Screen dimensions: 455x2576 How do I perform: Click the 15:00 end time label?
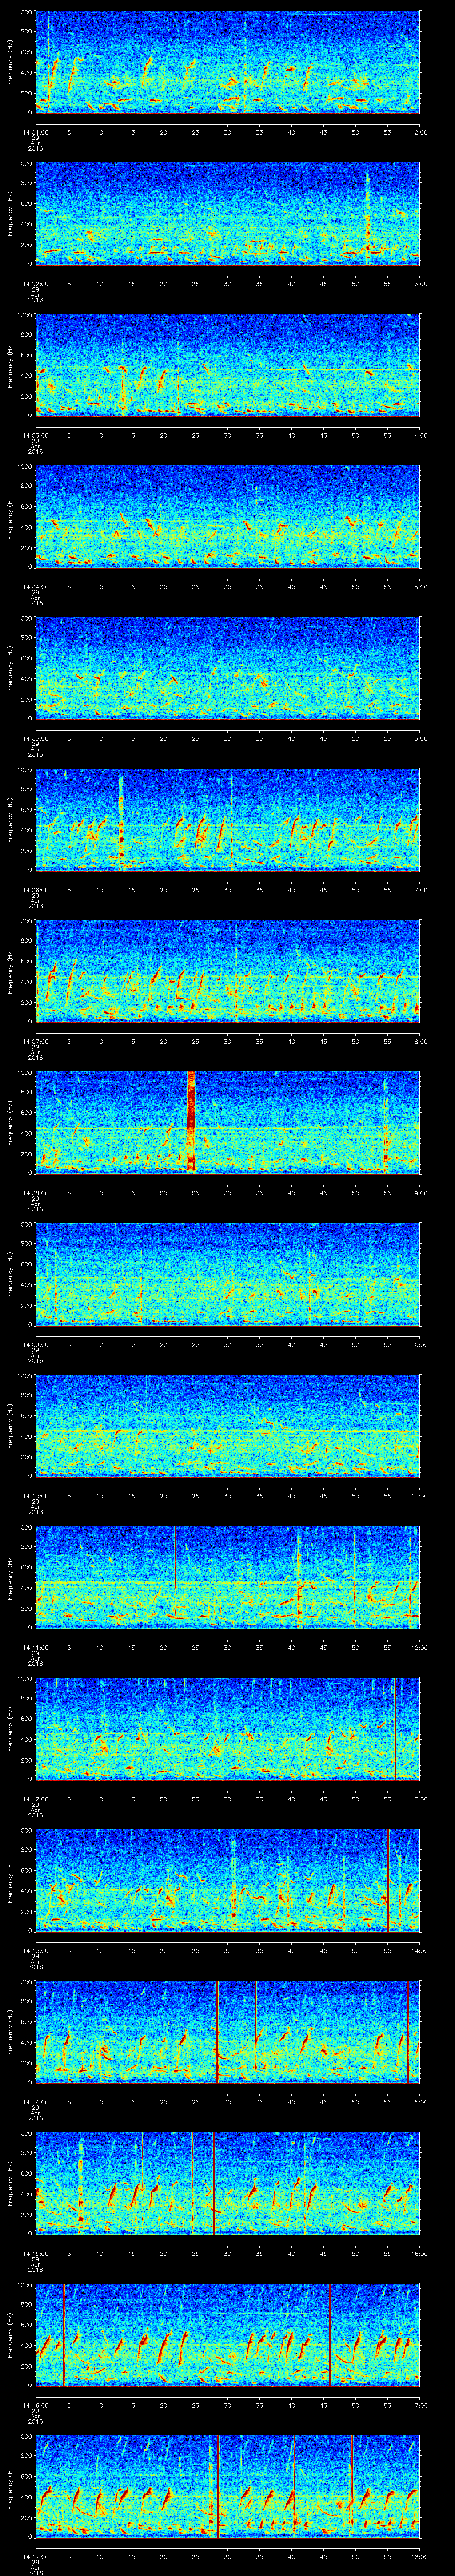(419, 2101)
